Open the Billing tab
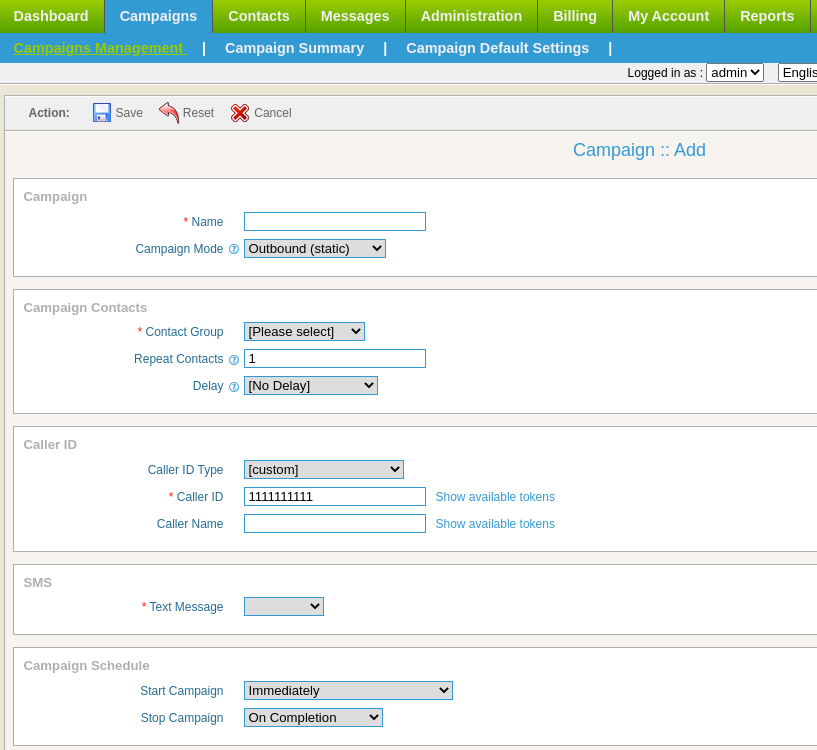The height and width of the screenshot is (750, 817). [575, 16]
